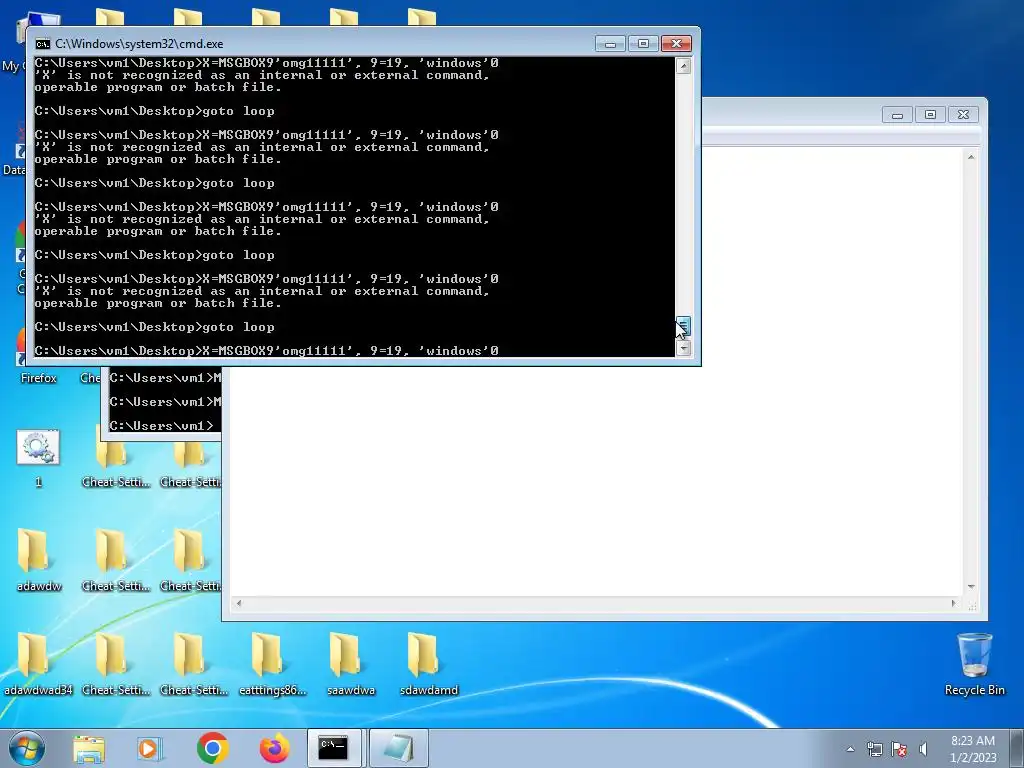Switch to the cmd taskbar button
This screenshot has width=1024, height=768.
coord(334,748)
